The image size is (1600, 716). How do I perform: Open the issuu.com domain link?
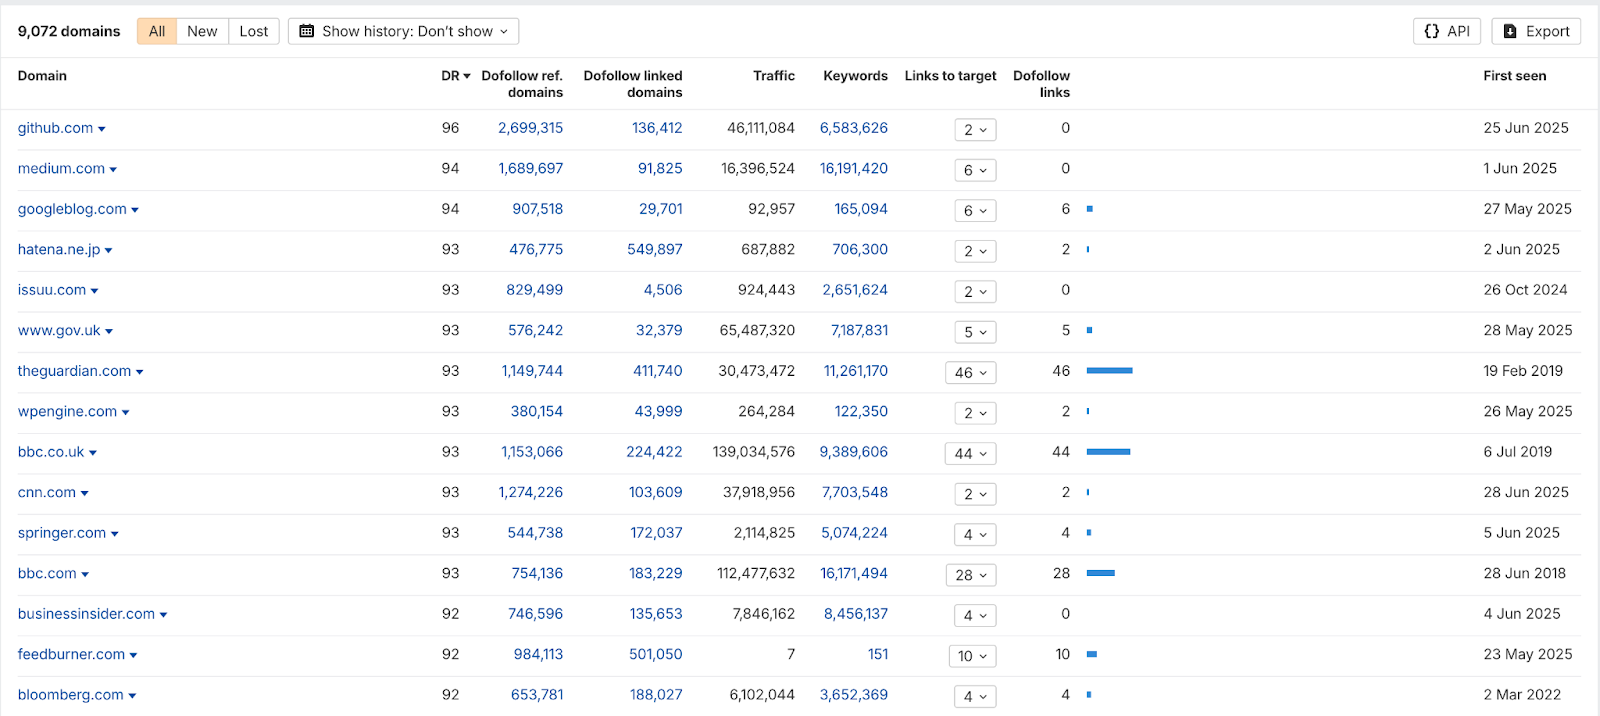(x=52, y=290)
